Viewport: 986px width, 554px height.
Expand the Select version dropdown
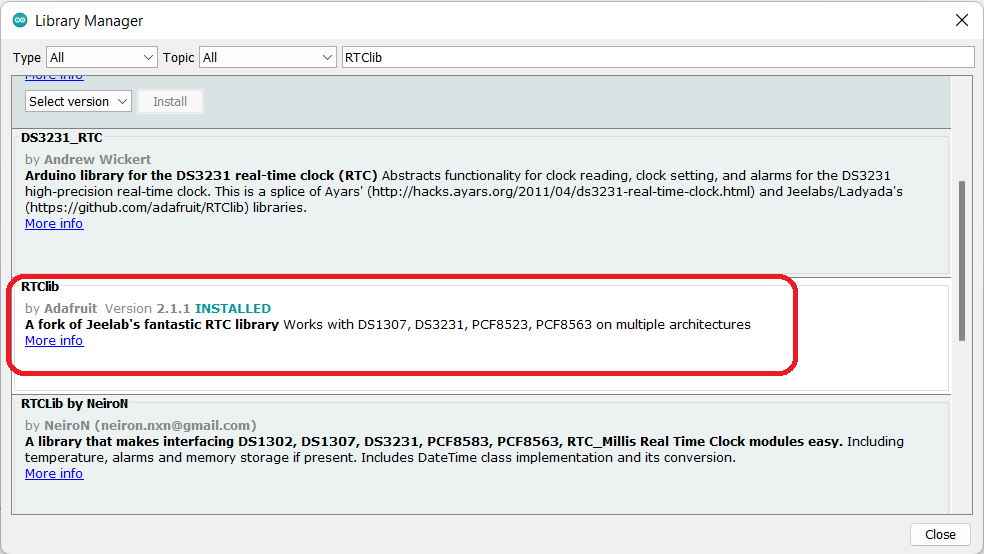(x=78, y=101)
